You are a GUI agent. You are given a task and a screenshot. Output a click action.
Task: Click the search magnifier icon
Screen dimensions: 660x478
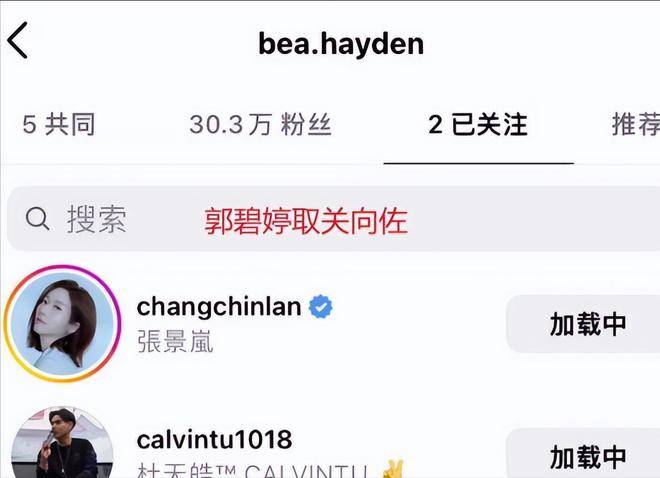37,219
